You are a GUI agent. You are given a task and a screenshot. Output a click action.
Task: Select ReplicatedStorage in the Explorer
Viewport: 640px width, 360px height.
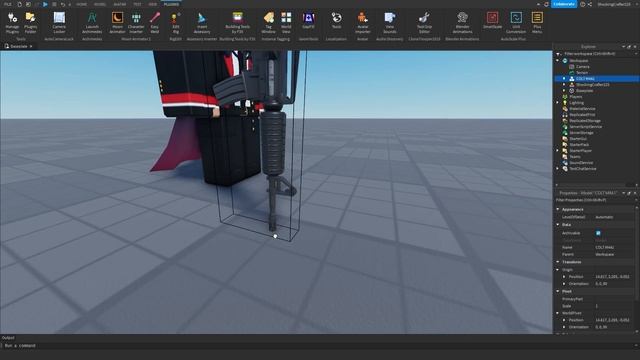[585, 121]
